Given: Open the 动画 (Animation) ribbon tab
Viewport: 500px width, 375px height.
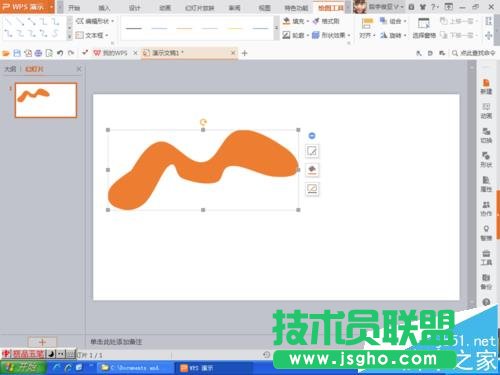Looking at the screenshot, I should click(x=165, y=8).
